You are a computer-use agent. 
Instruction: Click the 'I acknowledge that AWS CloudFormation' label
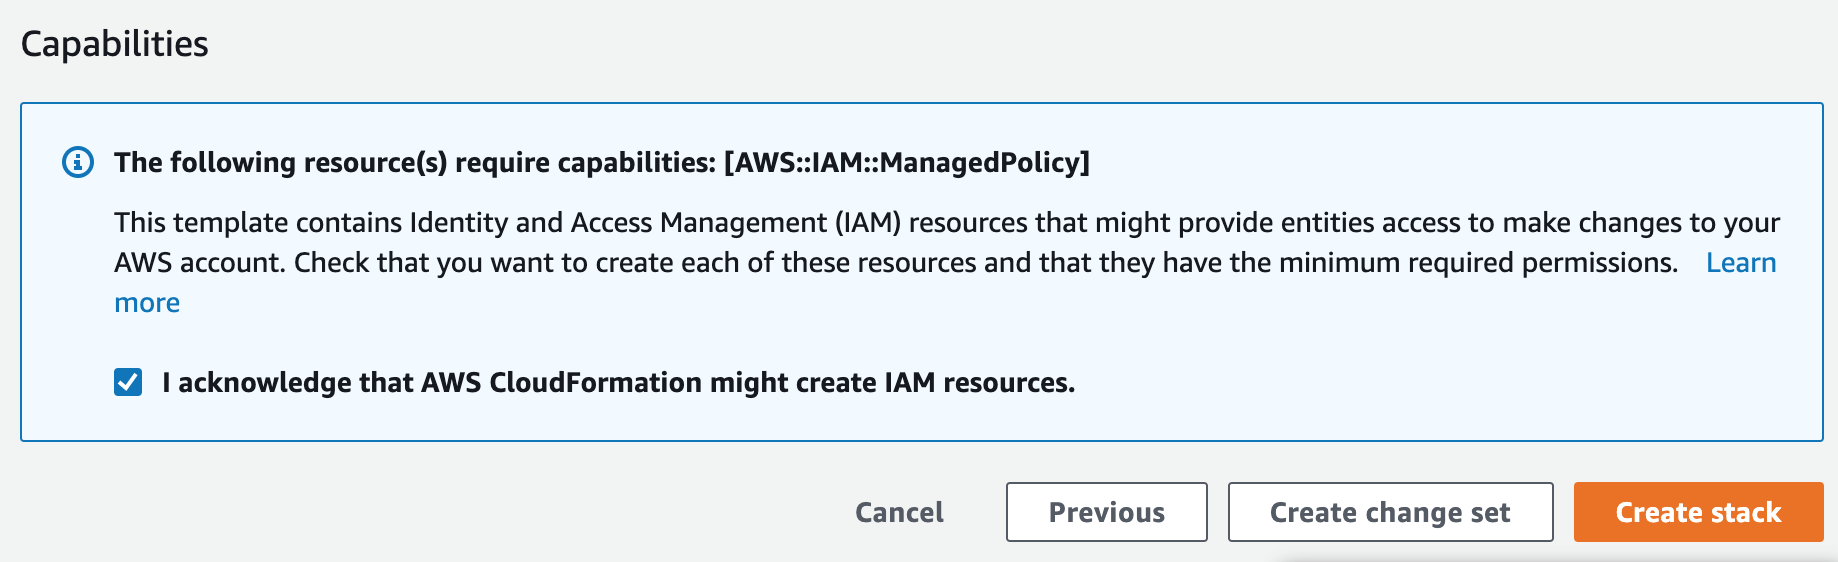click(x=618, y=382)
